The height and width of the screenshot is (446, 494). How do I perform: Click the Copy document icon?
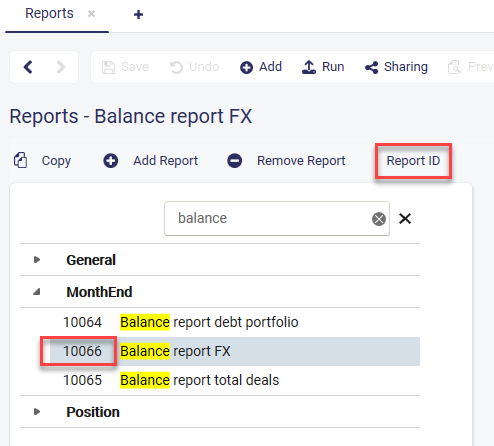pos(21,160)
